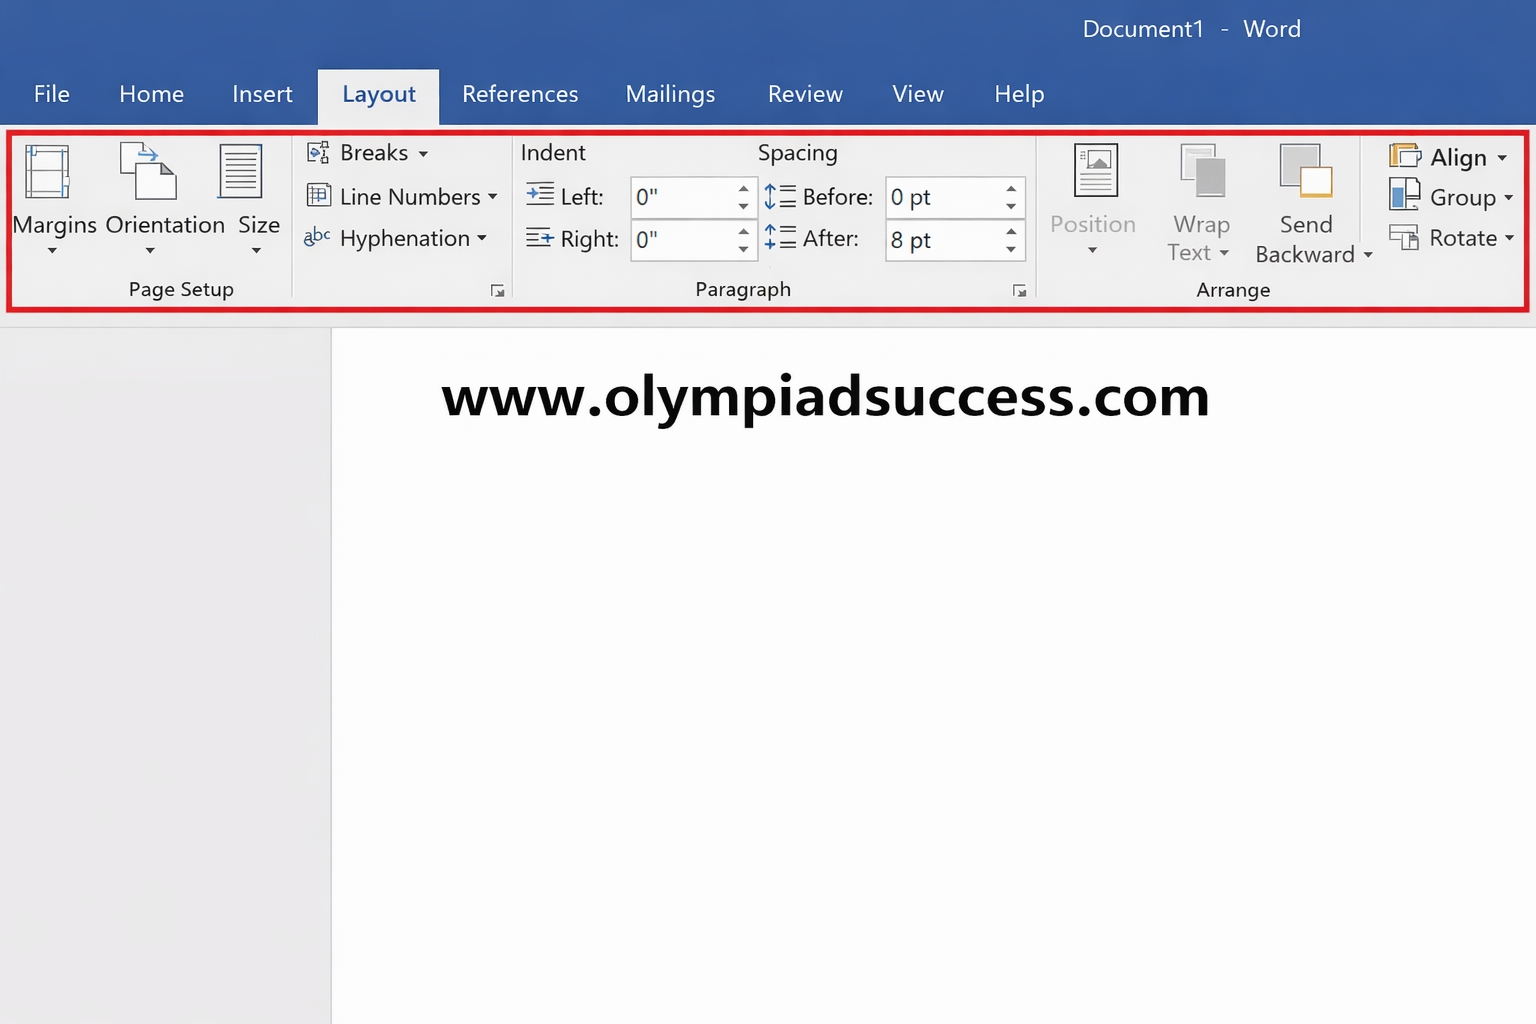This screenshot has width=1536, height=1024.
Task: Open the File menu
Action: click(x=51, y=94)
